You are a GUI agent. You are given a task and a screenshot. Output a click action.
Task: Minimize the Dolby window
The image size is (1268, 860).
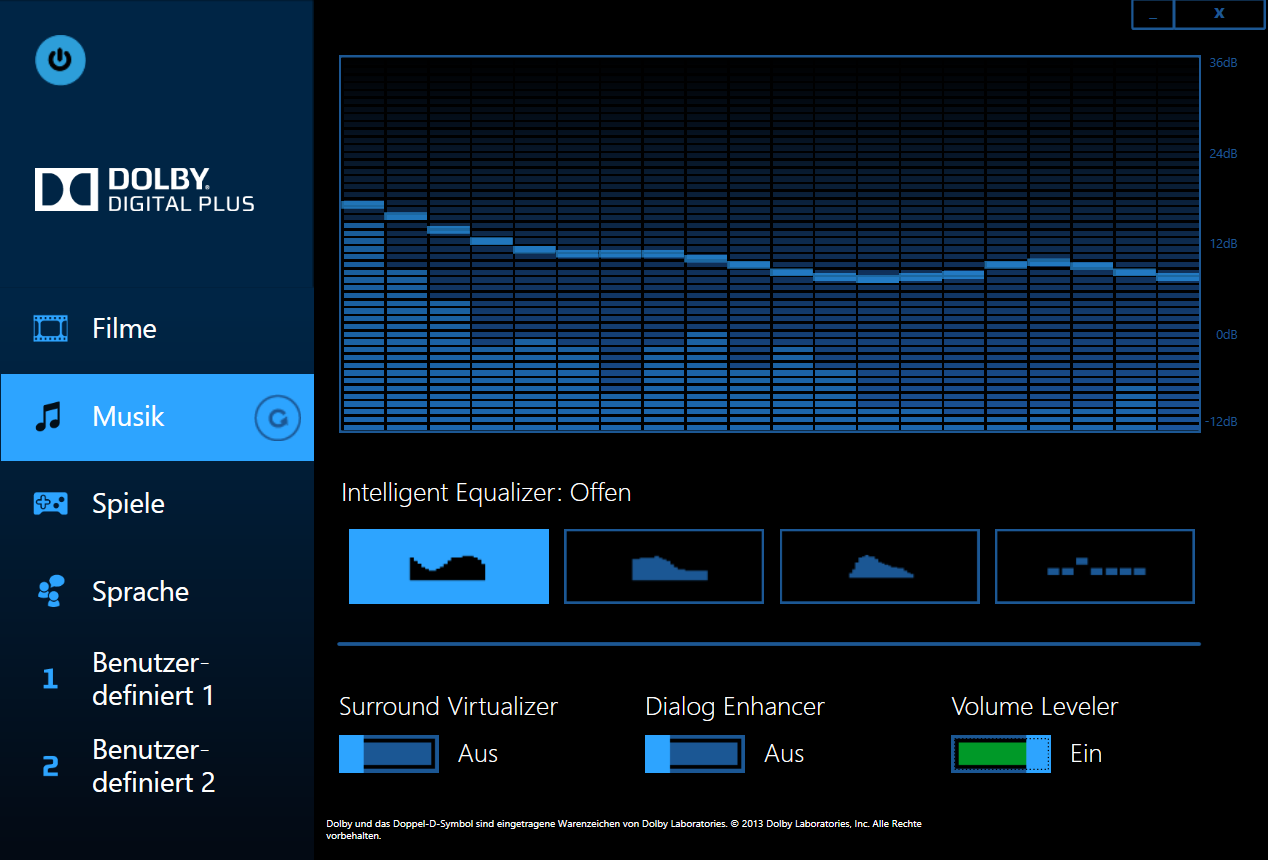[x=1153, y=14]
